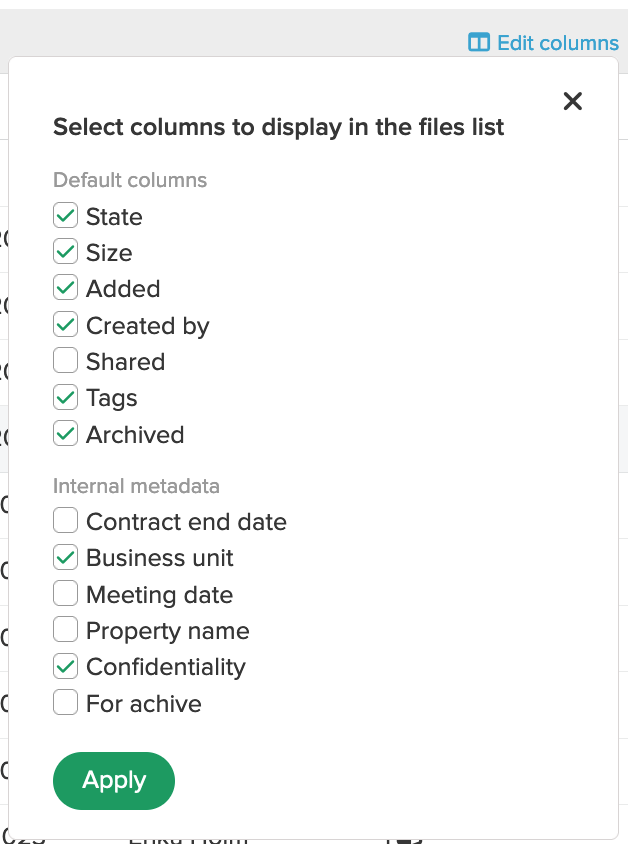This screenshot has height=844, width=628.
Task: Toggle the Archived column checkbox
Action: (65, 433)
